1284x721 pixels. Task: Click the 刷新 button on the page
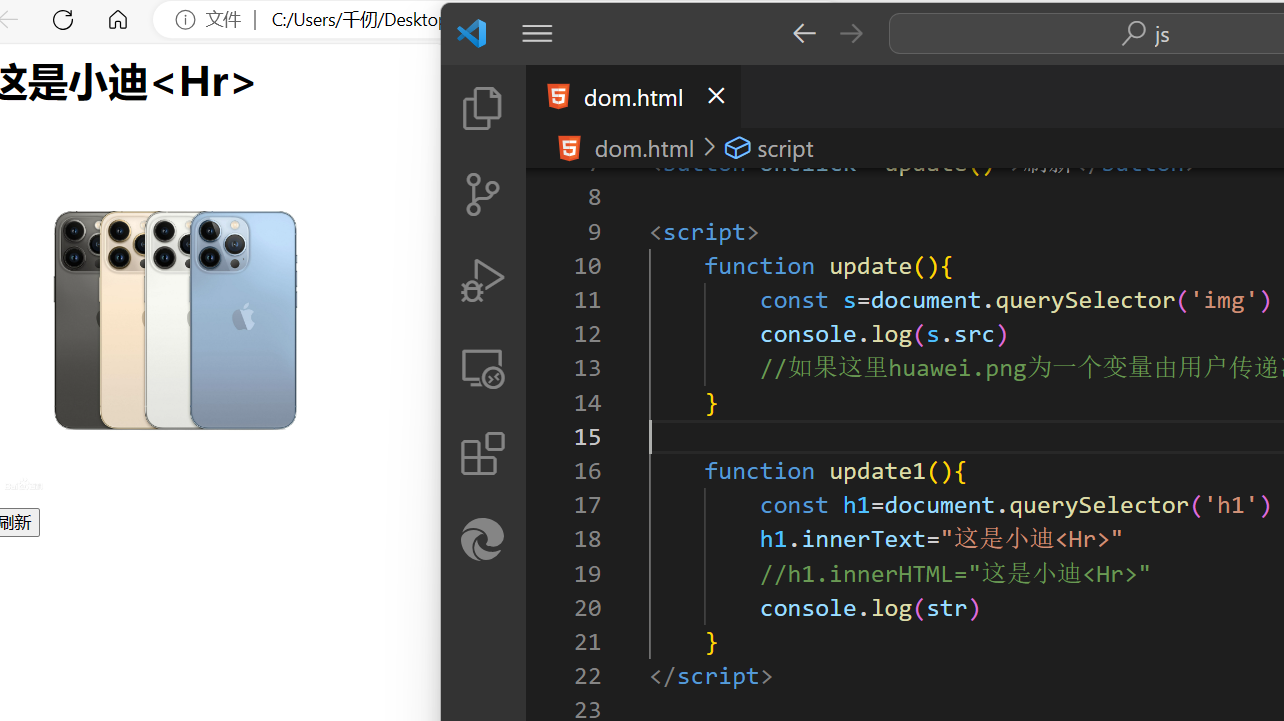(17, 523)
